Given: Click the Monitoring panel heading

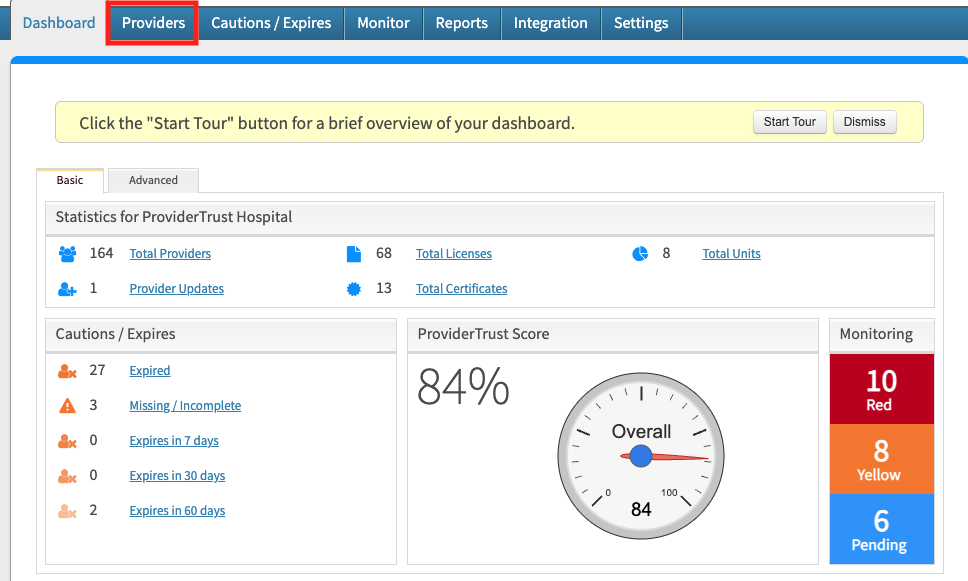Looking at the screenshot, I should pos(876,334).
